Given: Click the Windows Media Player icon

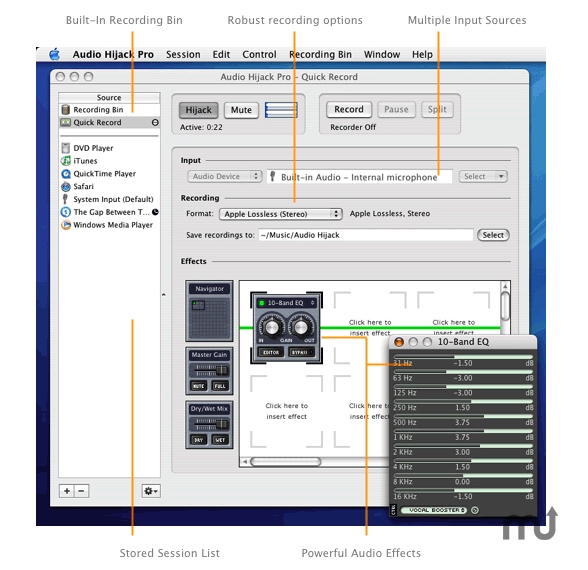Looking at the screenshot, I should [x=66, y=225].
